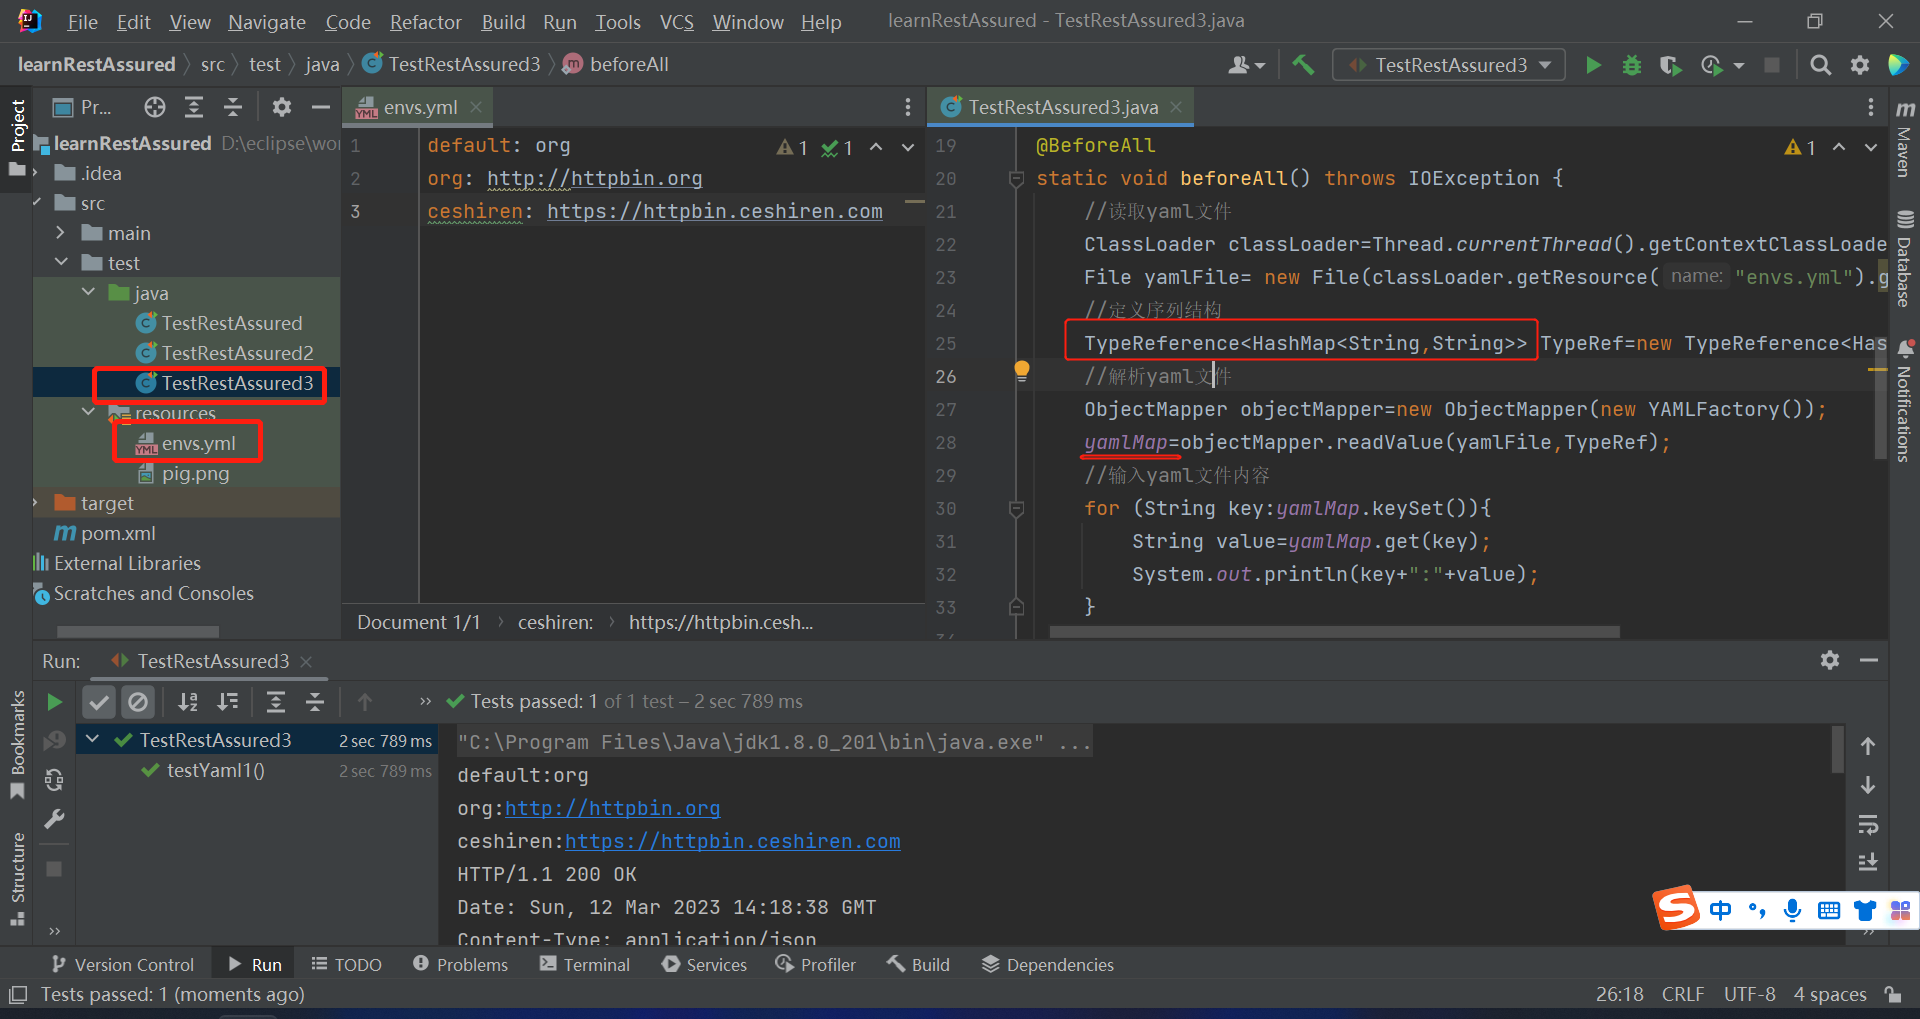The image size is (1920, 1019).
Task: Open TestRestAssured3 run configuration dropdown
Action: point(1448,65)
